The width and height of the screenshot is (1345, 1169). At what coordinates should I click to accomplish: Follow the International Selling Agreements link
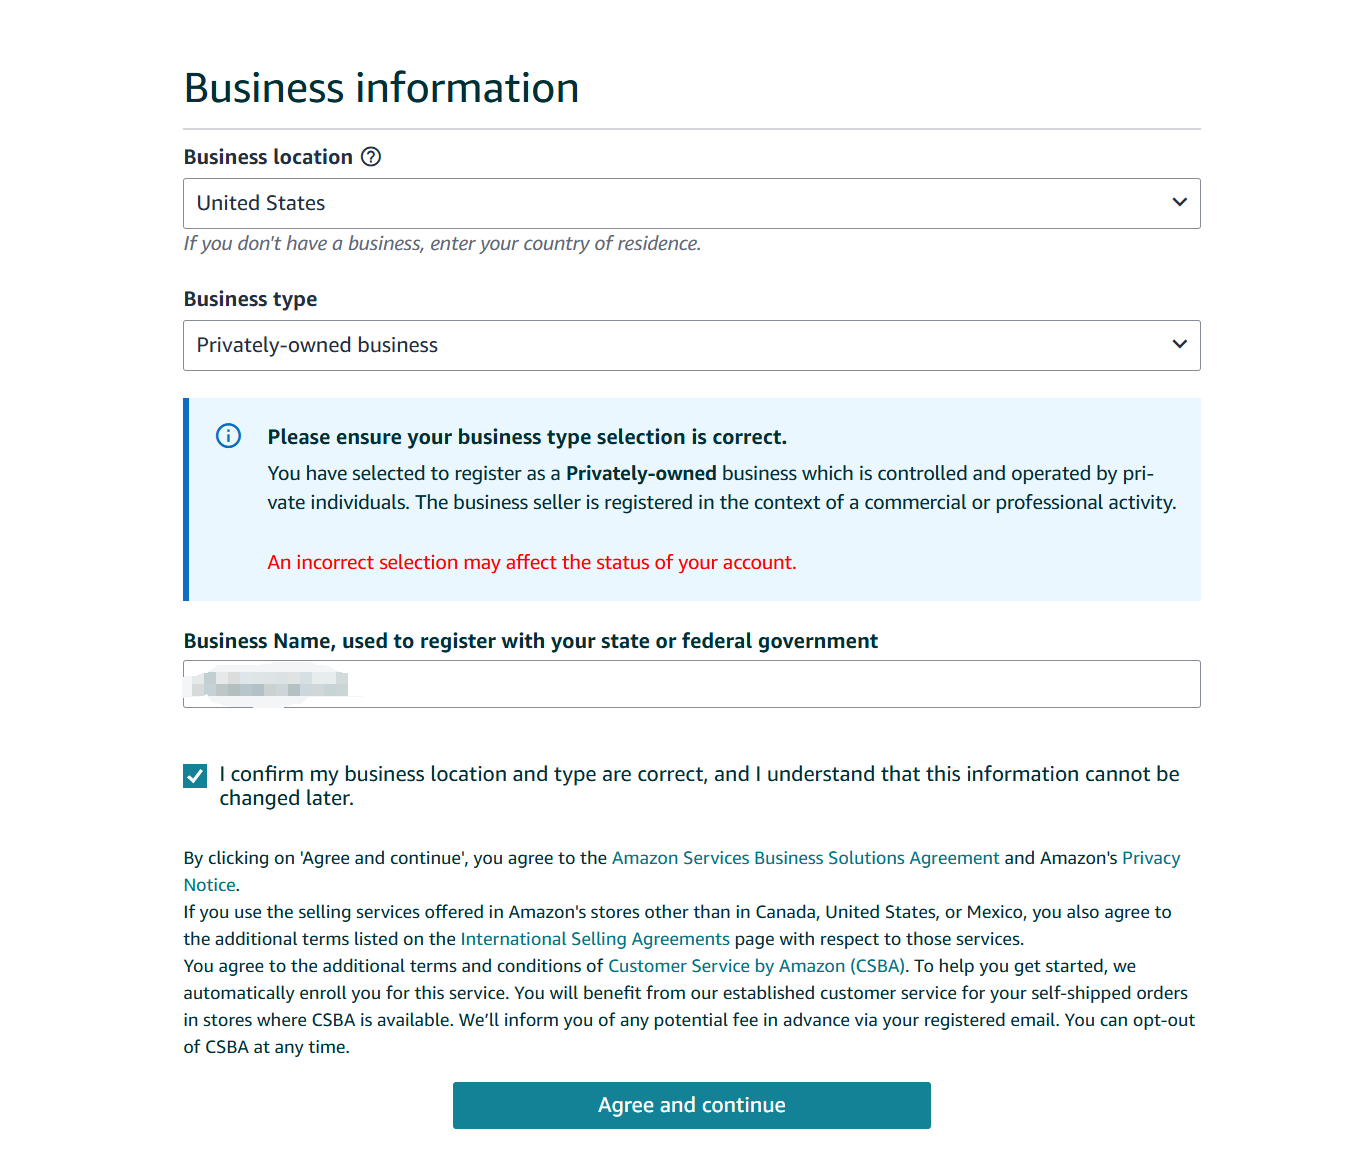click(x=595, y=939)
